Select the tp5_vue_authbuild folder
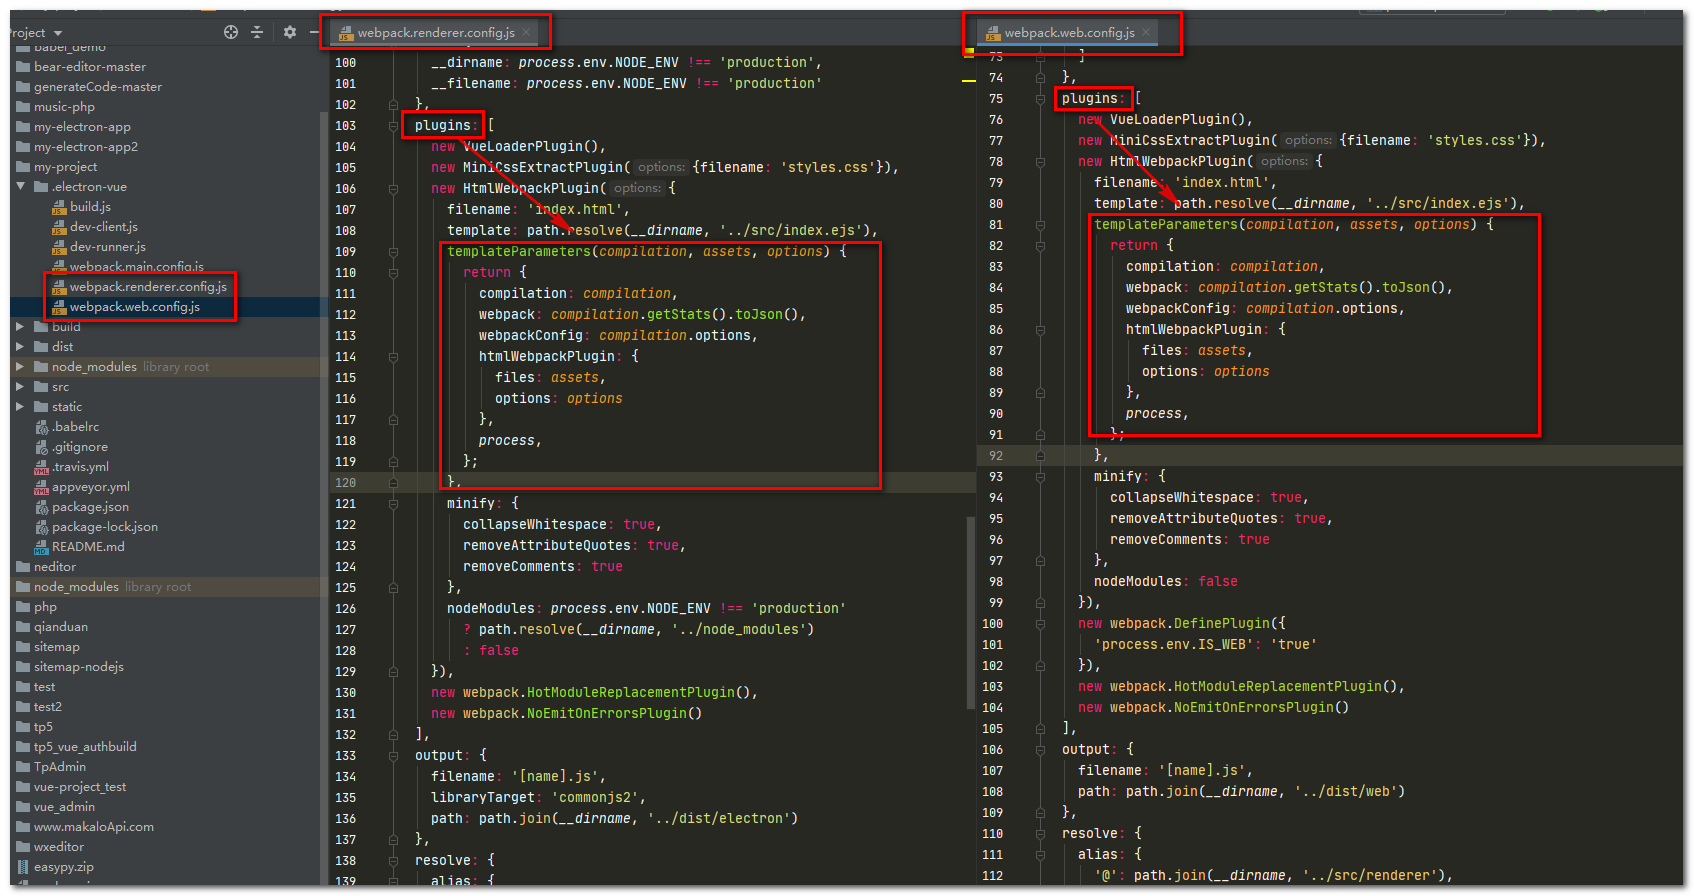The width and height of the screenshot is (1694, 896). pyautogui.click(x=85, y=747)
